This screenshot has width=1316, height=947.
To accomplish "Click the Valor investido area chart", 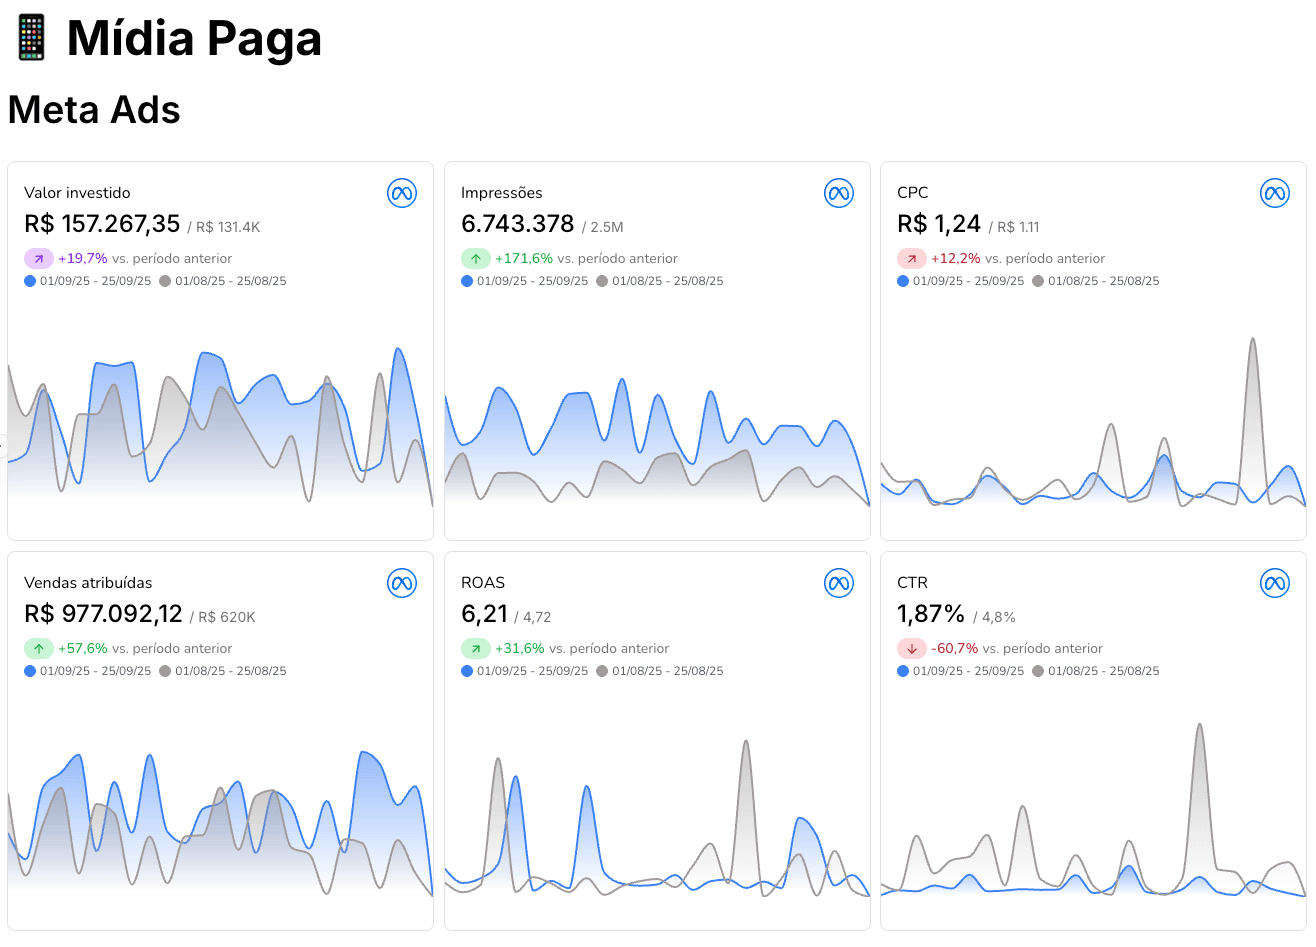I will click(220, 425).
